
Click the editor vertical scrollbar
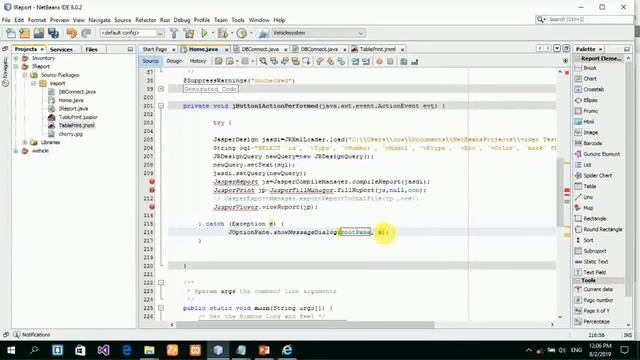tap(560, 192)
